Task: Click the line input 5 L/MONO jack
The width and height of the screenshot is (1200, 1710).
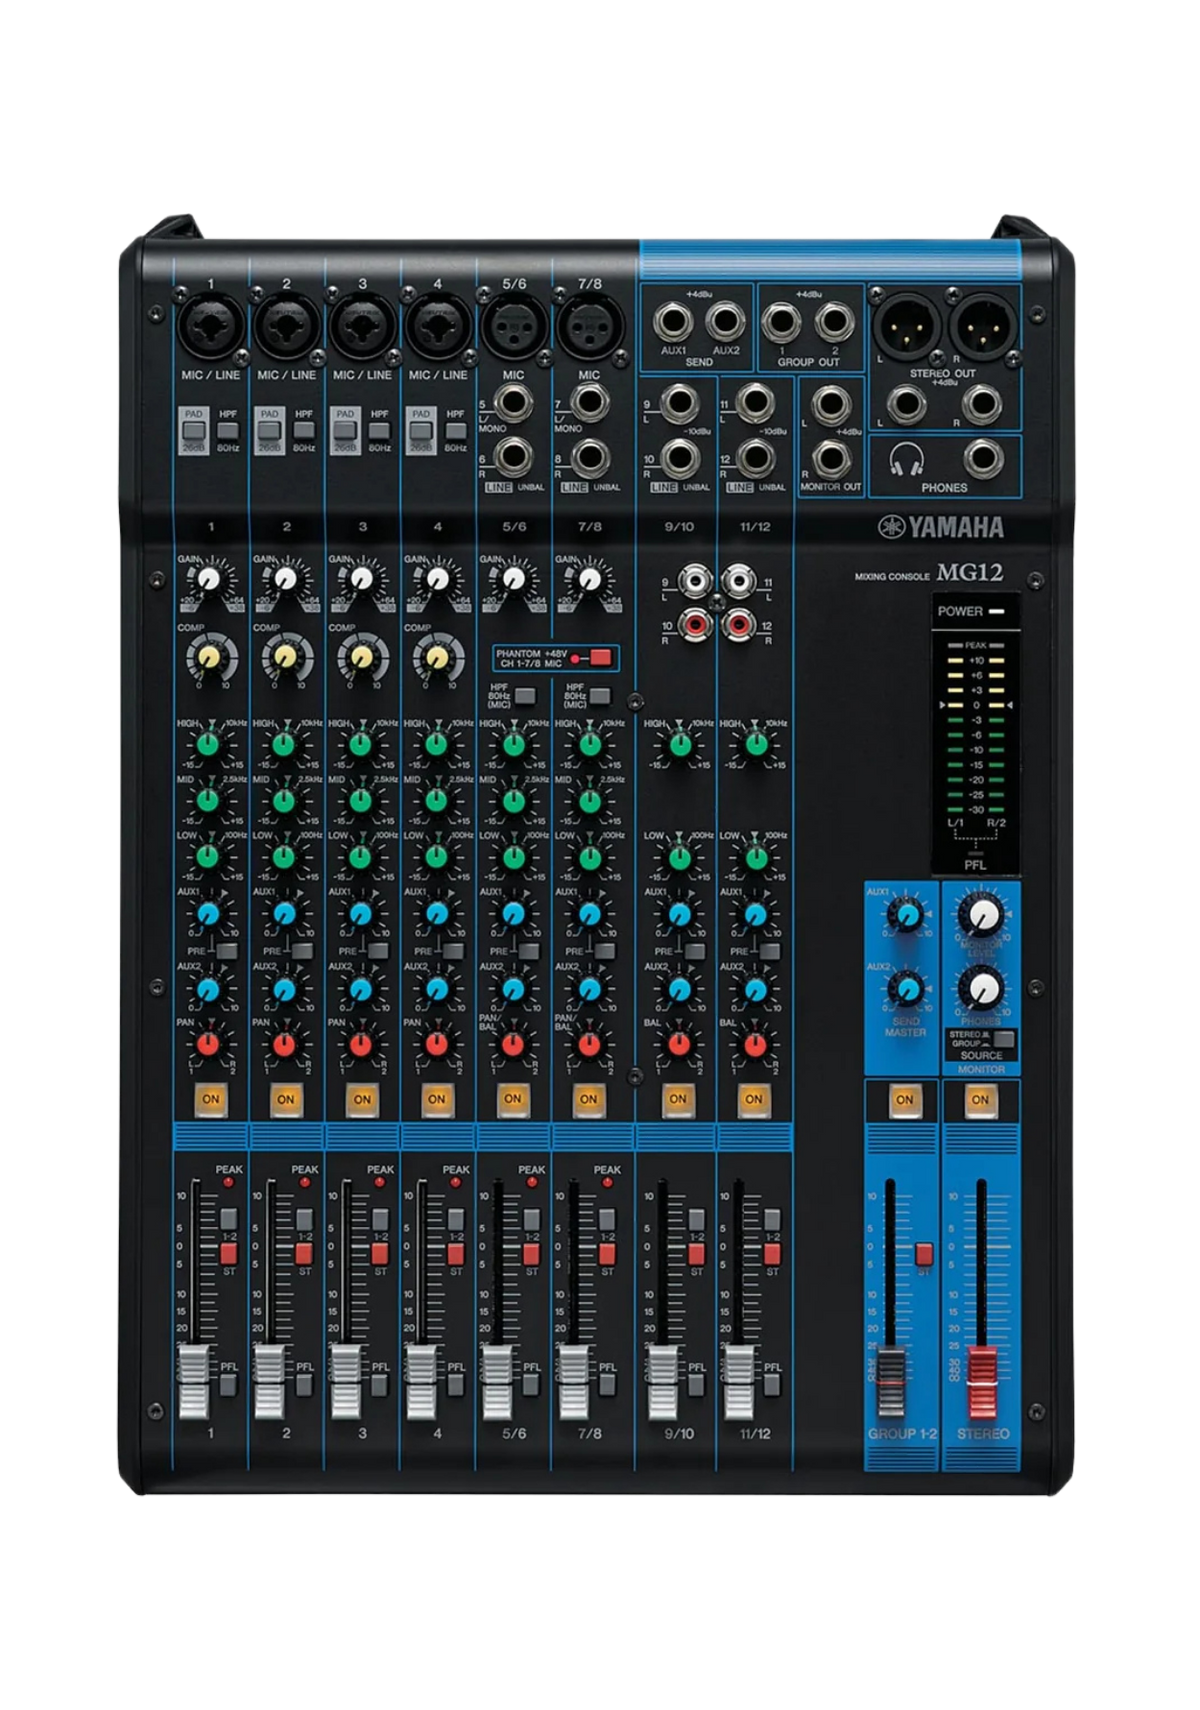Action: click(514, 404)
